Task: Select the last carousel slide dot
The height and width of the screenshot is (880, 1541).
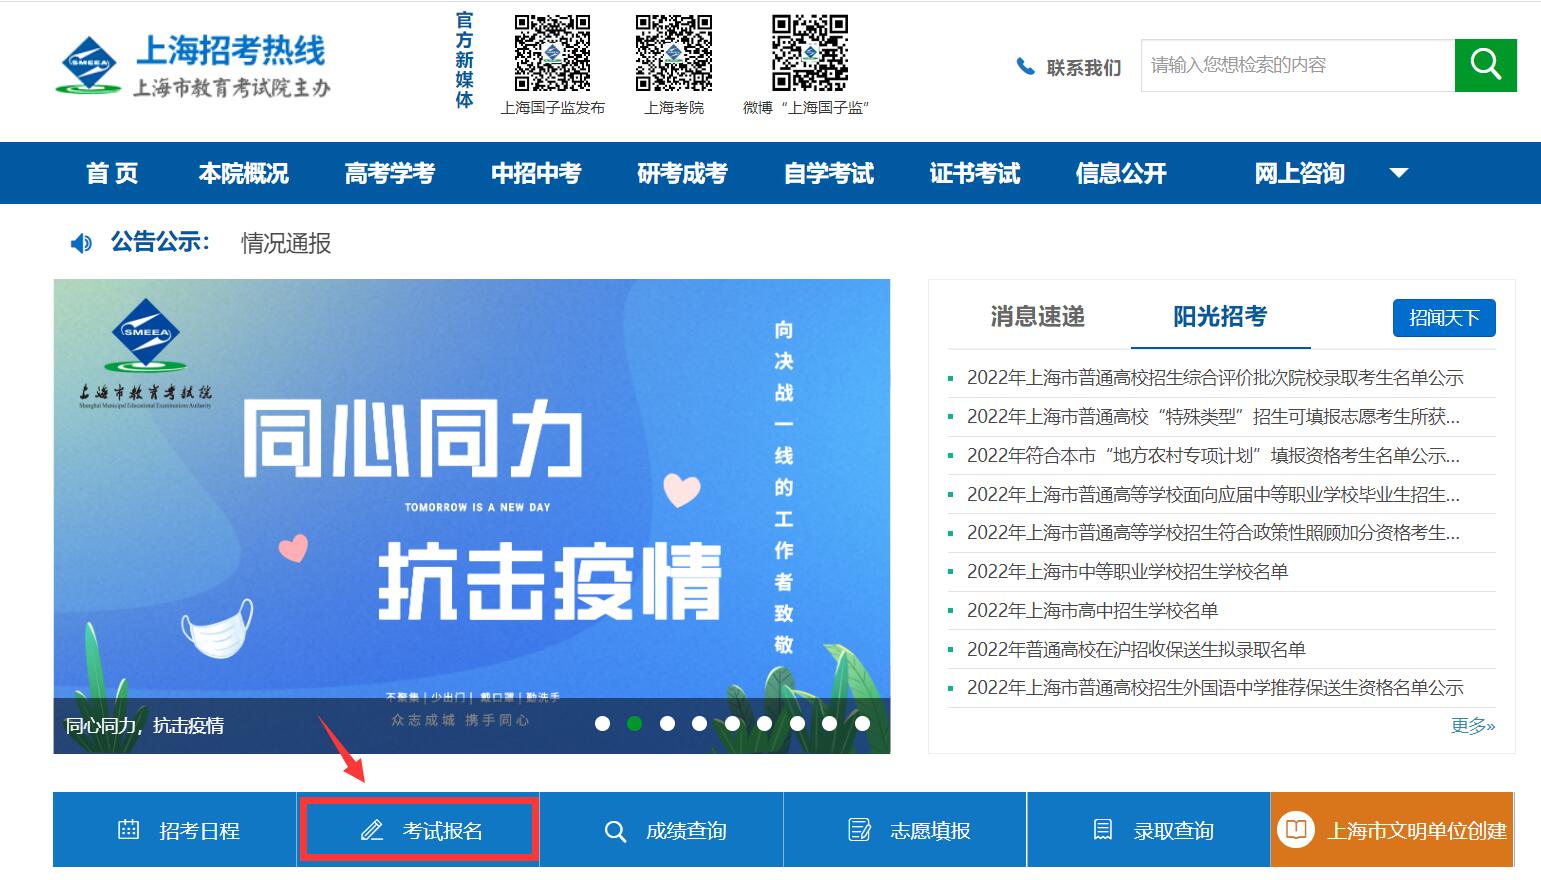Action: pyautogui.click(x=862, y=723)
